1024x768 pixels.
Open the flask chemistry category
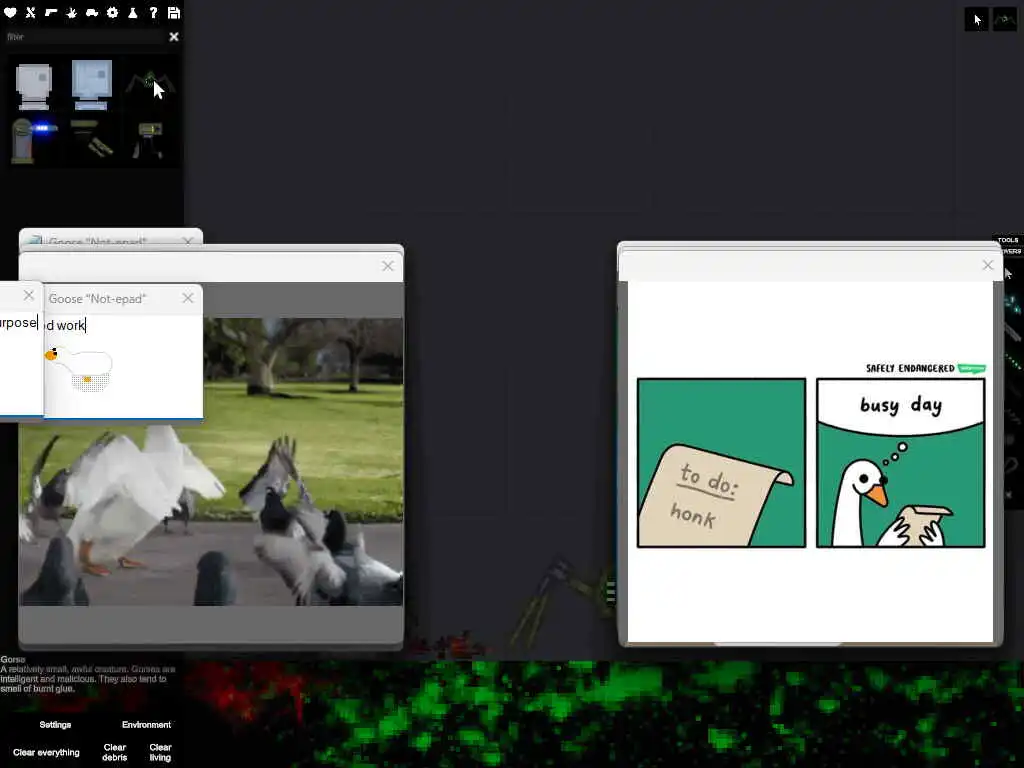pos(133,12)
